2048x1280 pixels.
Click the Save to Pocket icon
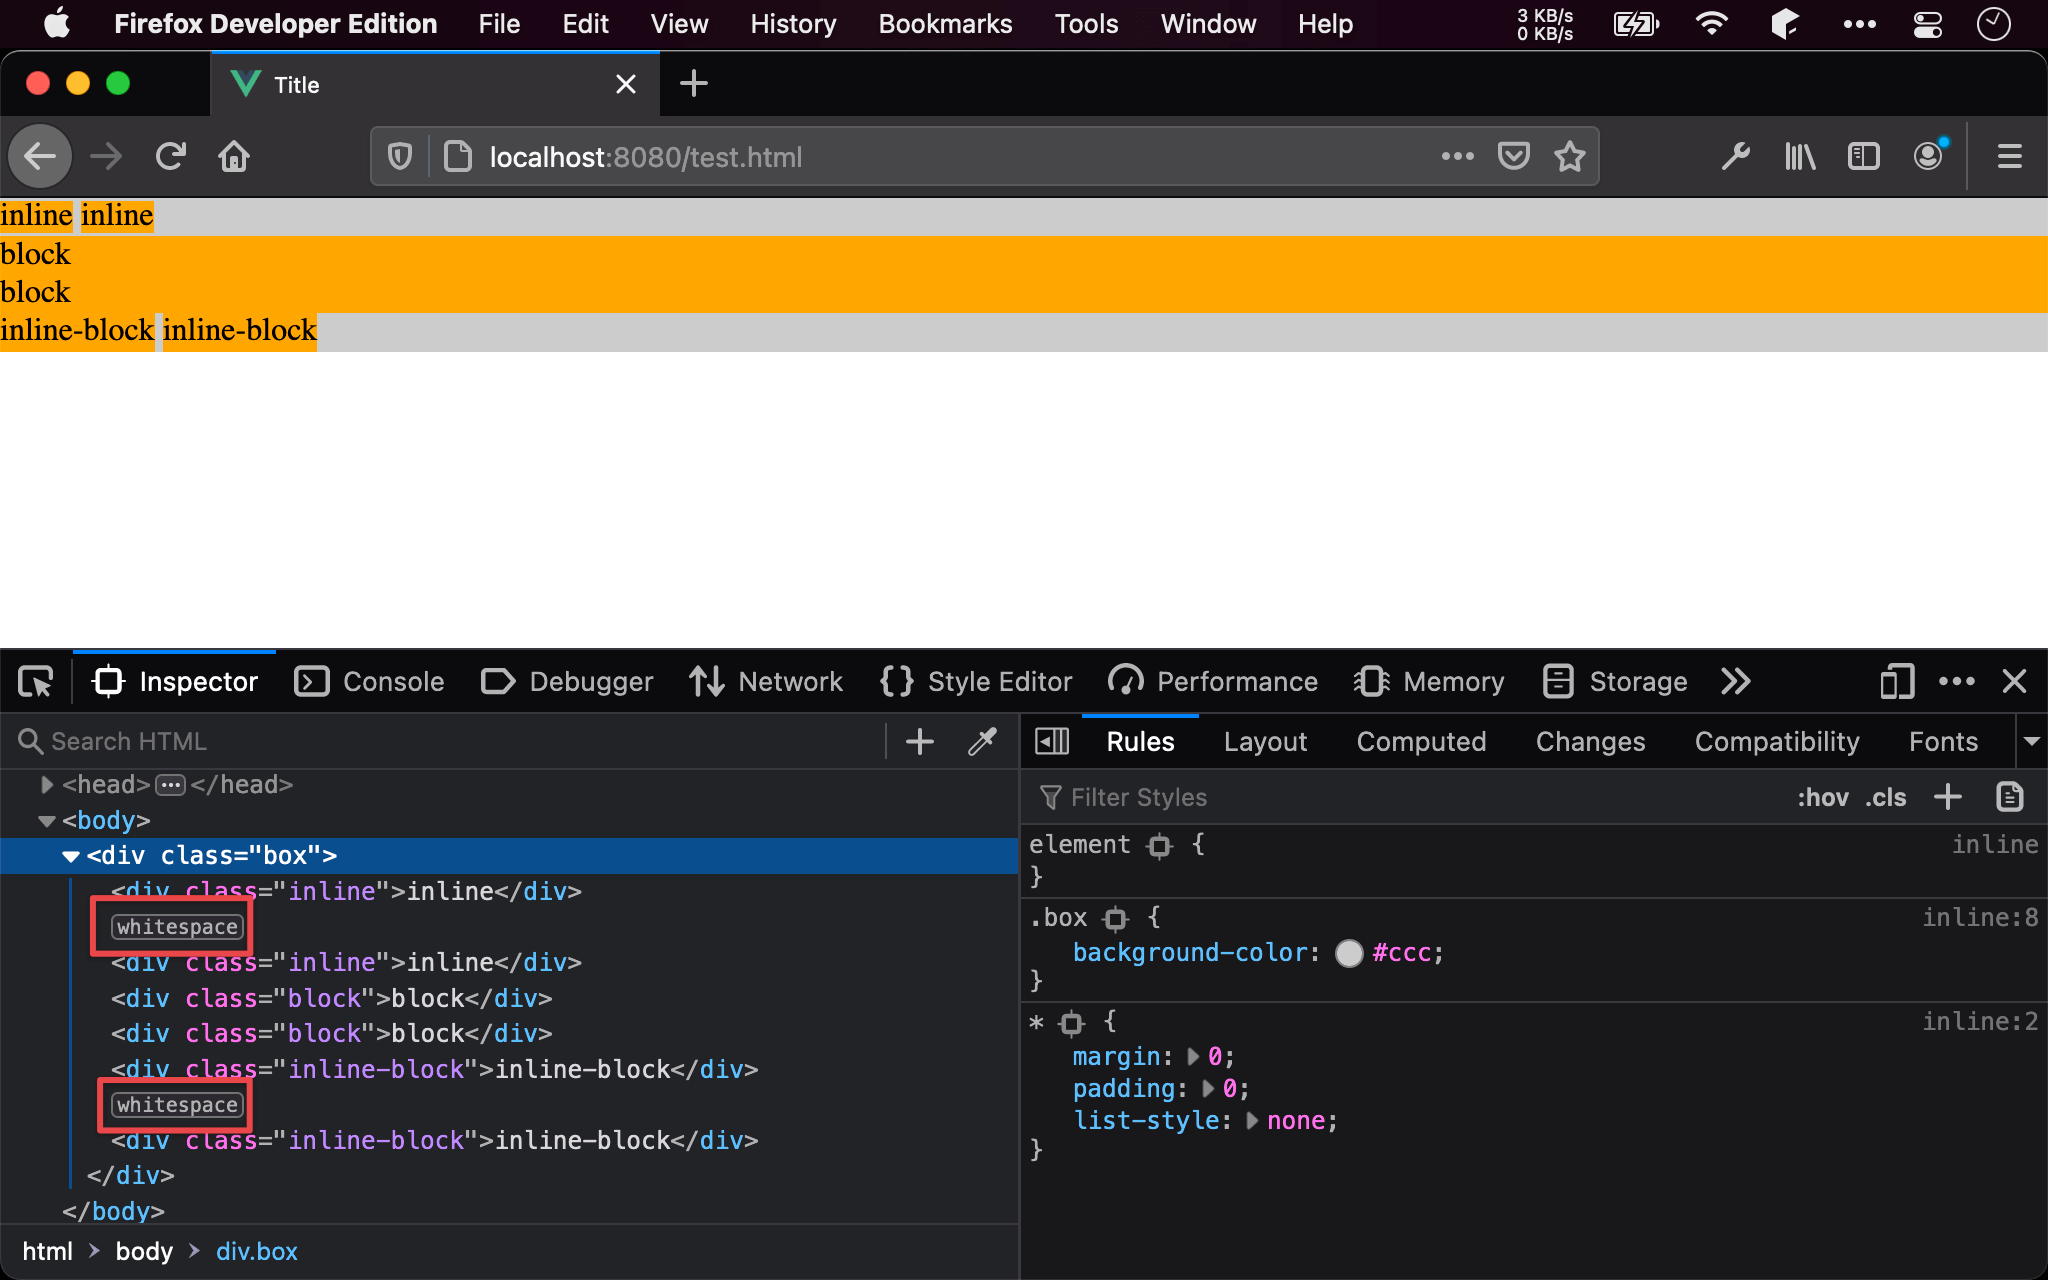coord(1513,157)
